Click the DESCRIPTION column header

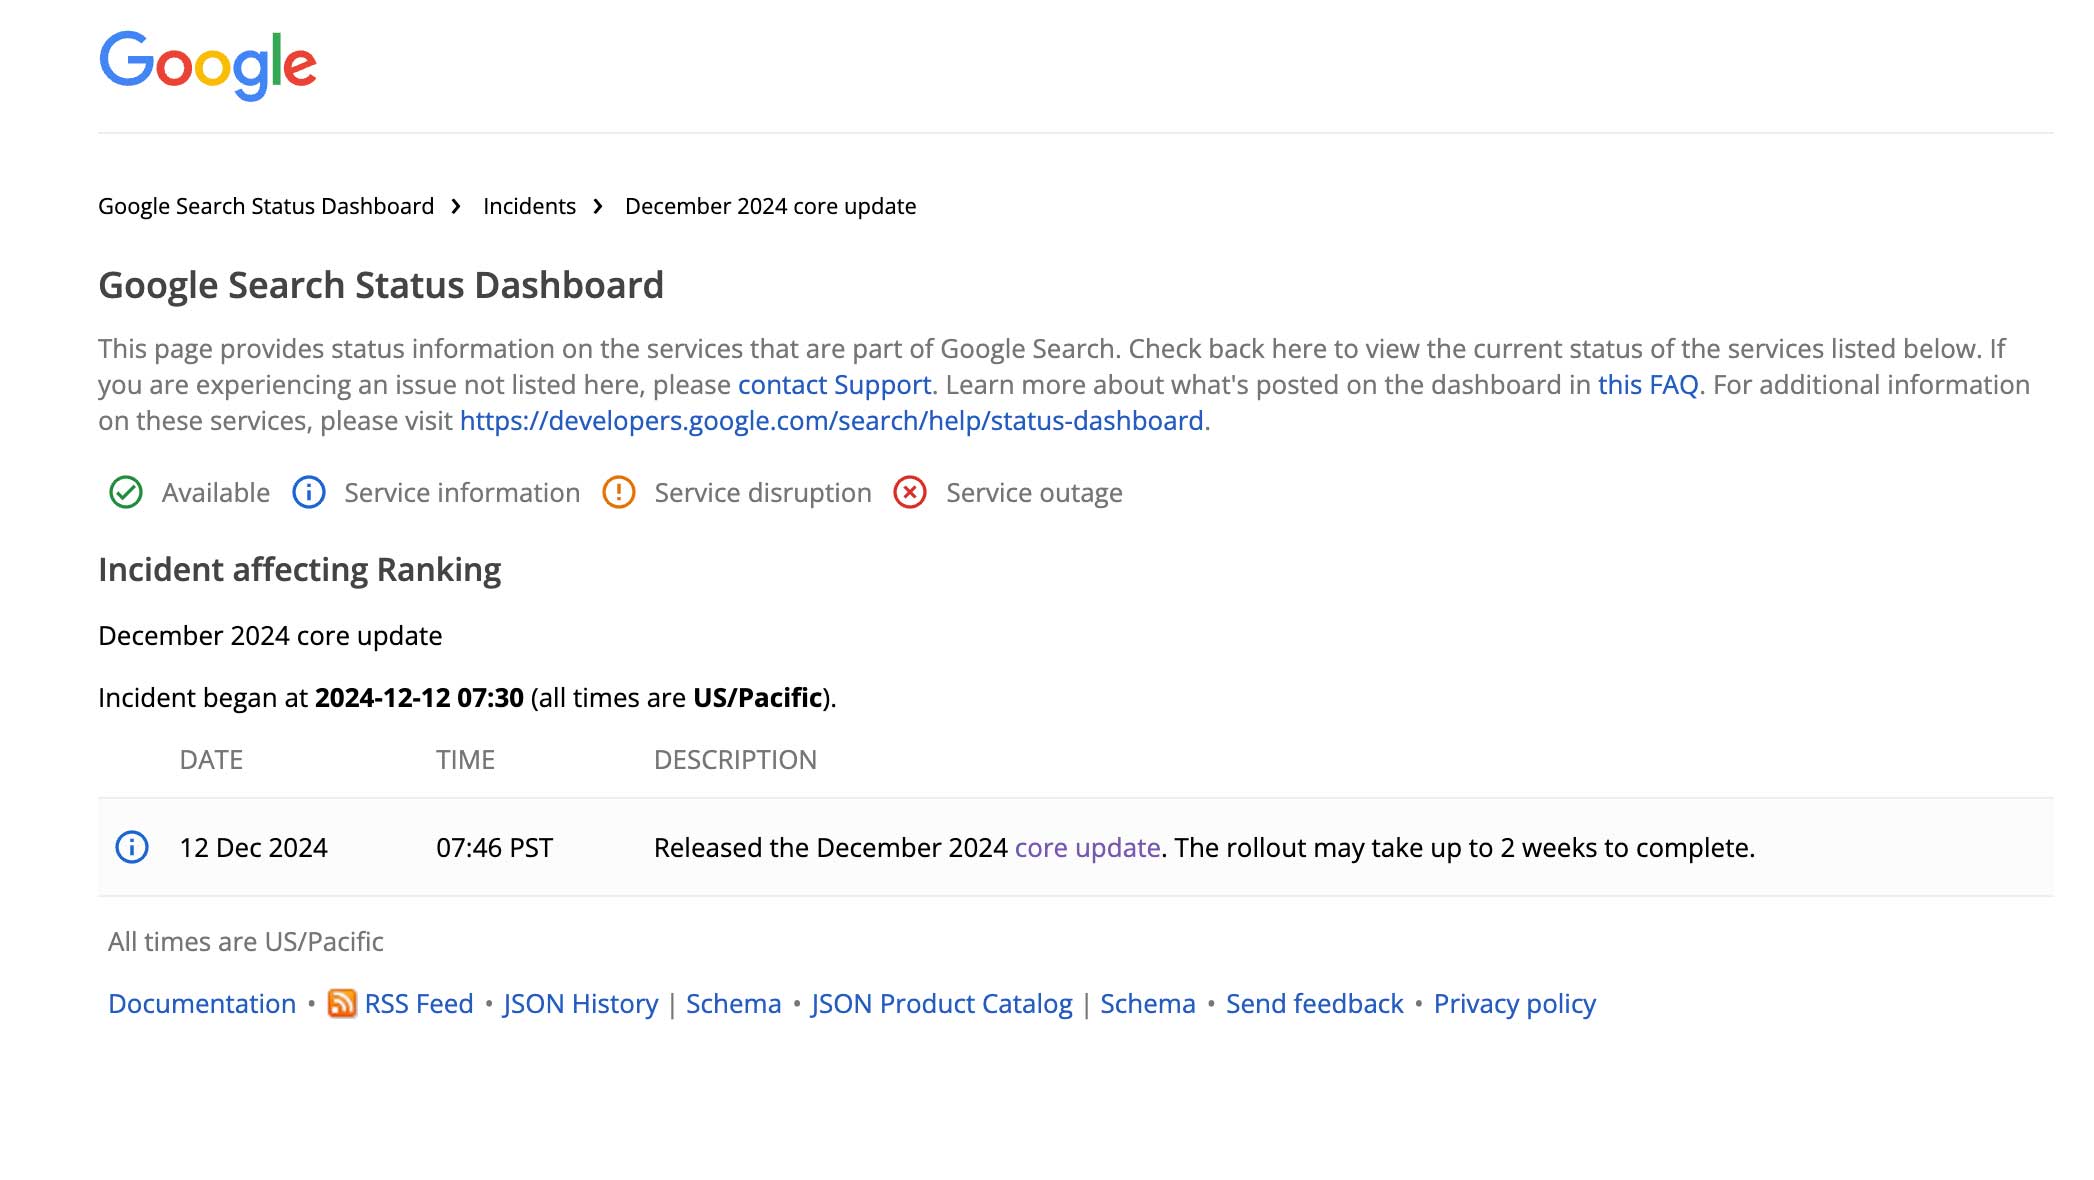click(735, 760)
